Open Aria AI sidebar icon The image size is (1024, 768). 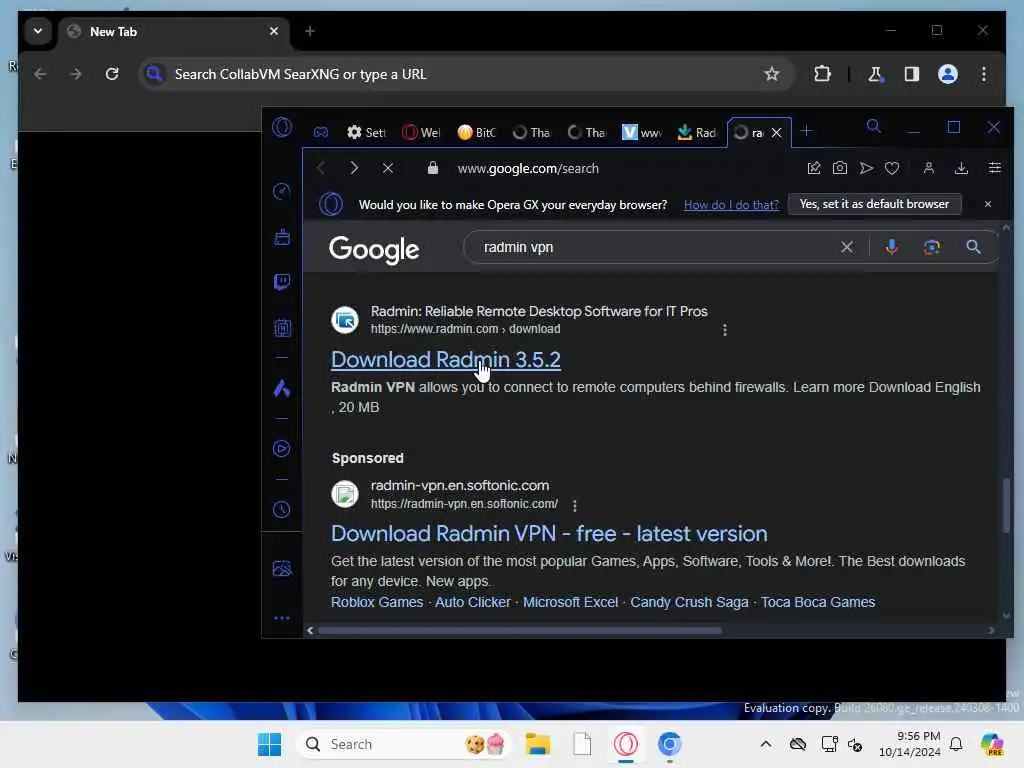(x=281, y=389)
